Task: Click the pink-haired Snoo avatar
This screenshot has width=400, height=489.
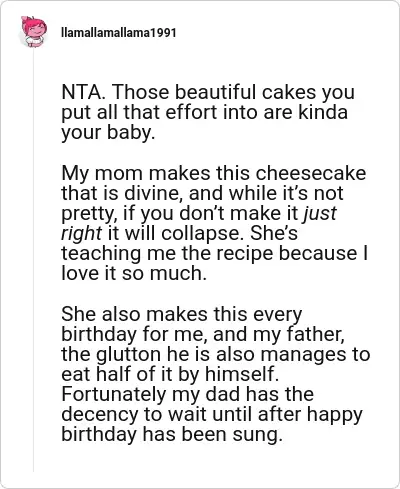Action: pyautogui.click(x=34, y=31)
